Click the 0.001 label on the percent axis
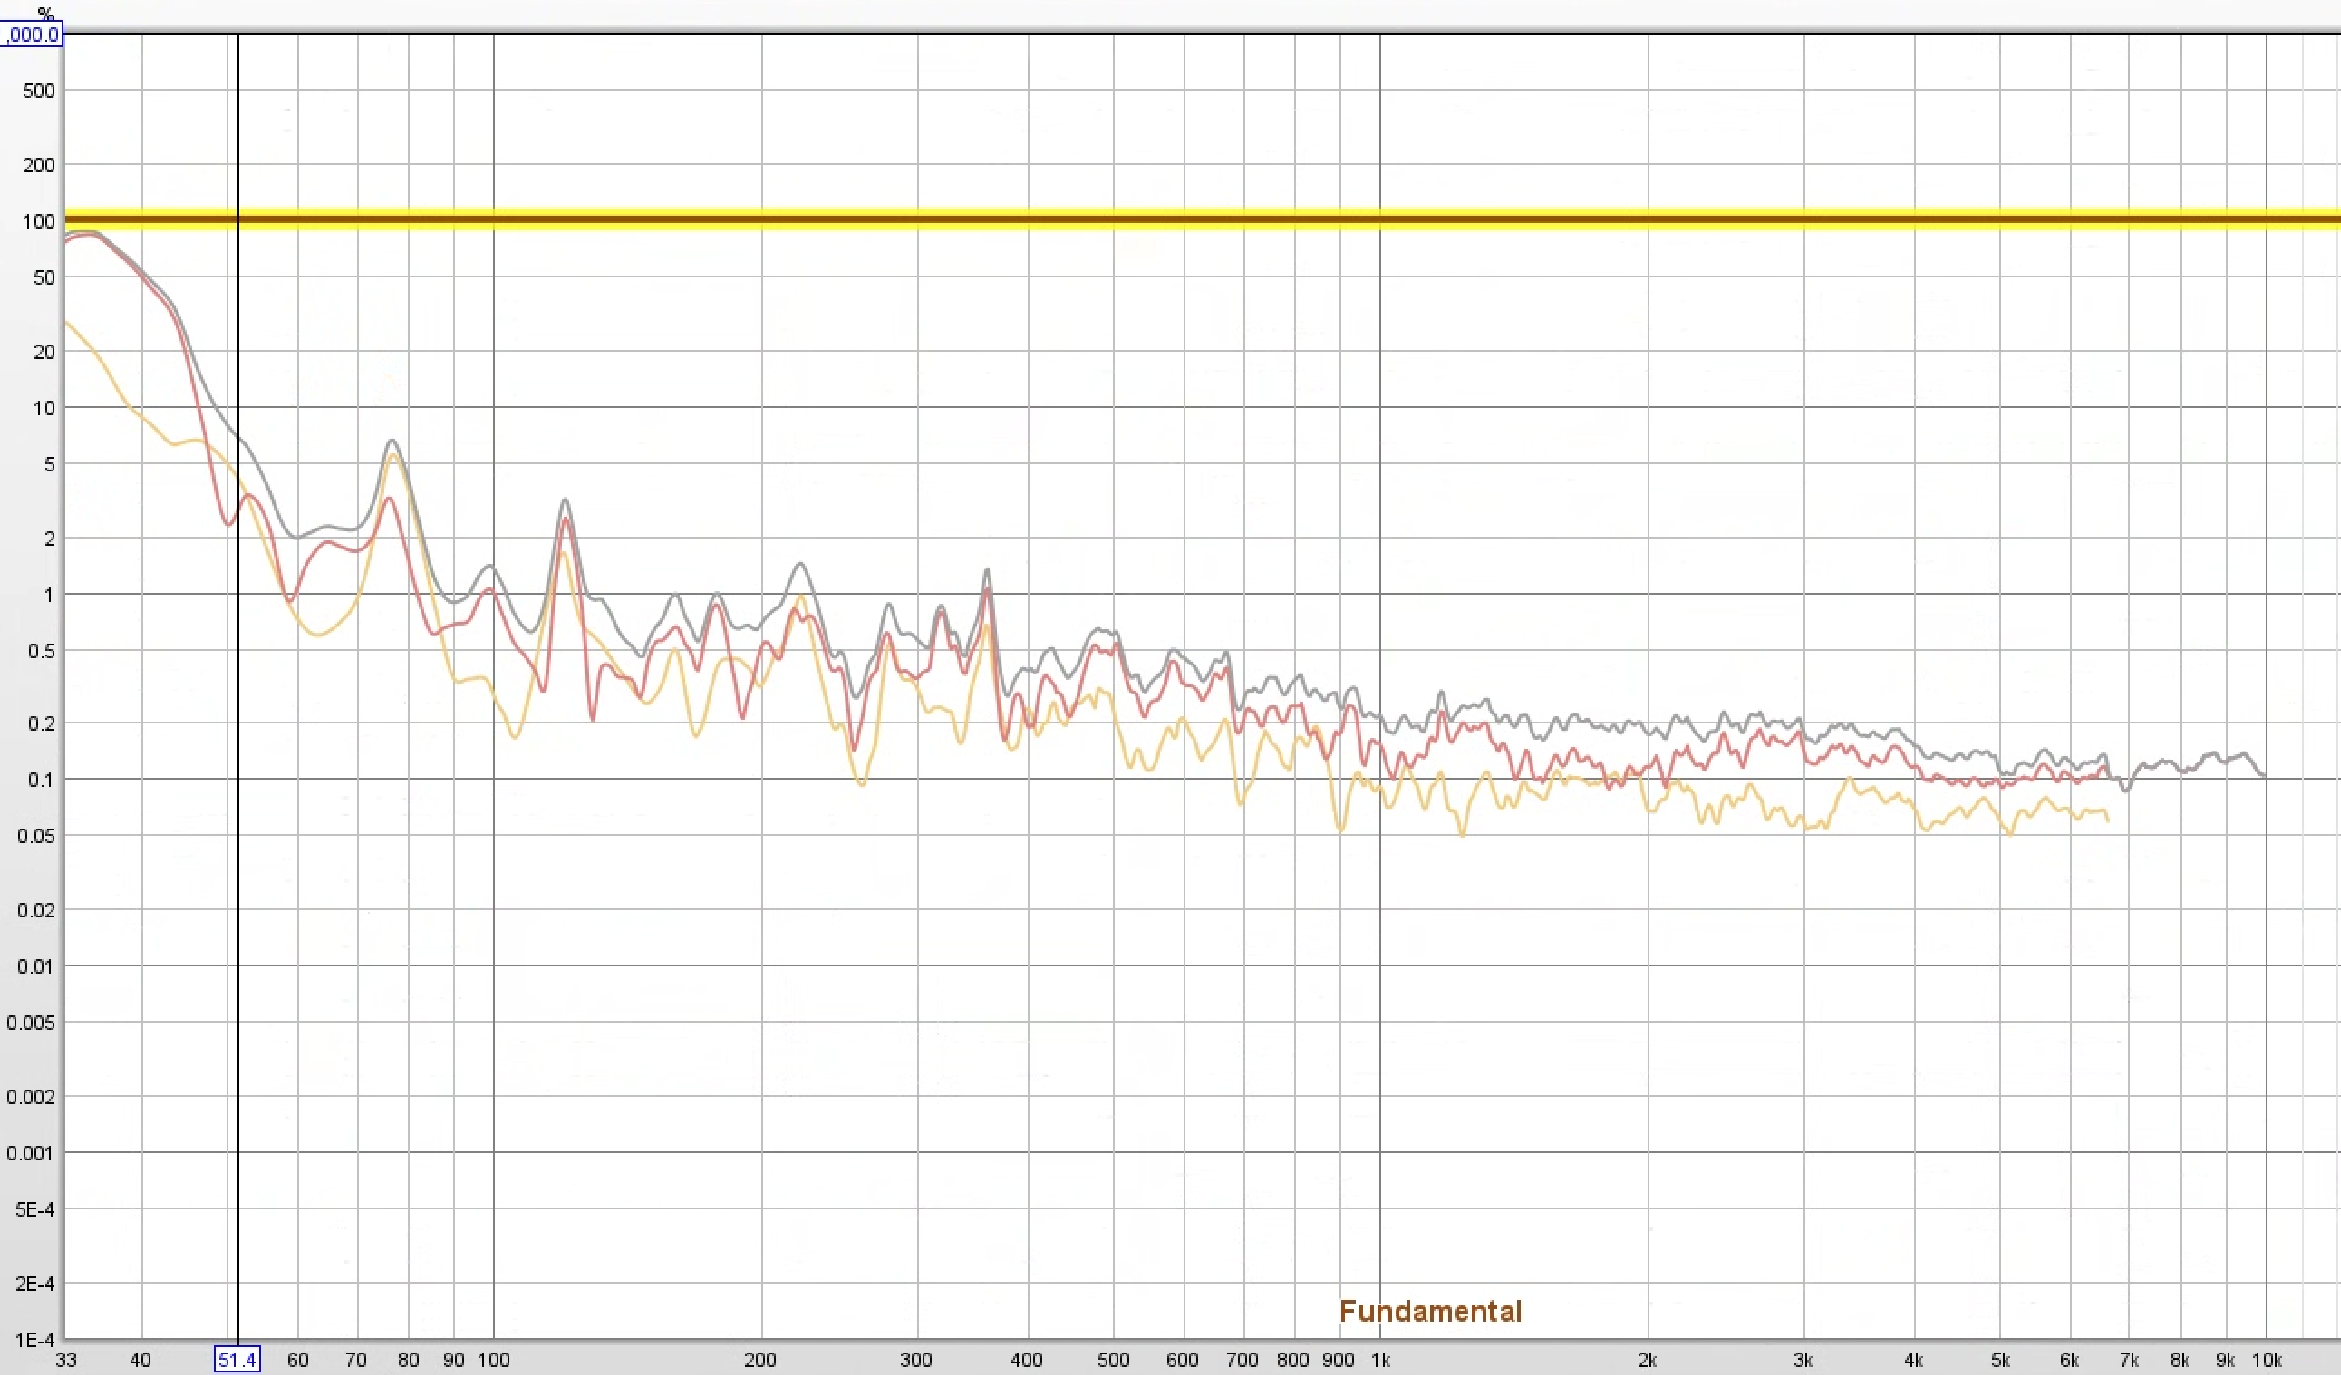The image size is (2341, 1375). (x=30, y=1153)
